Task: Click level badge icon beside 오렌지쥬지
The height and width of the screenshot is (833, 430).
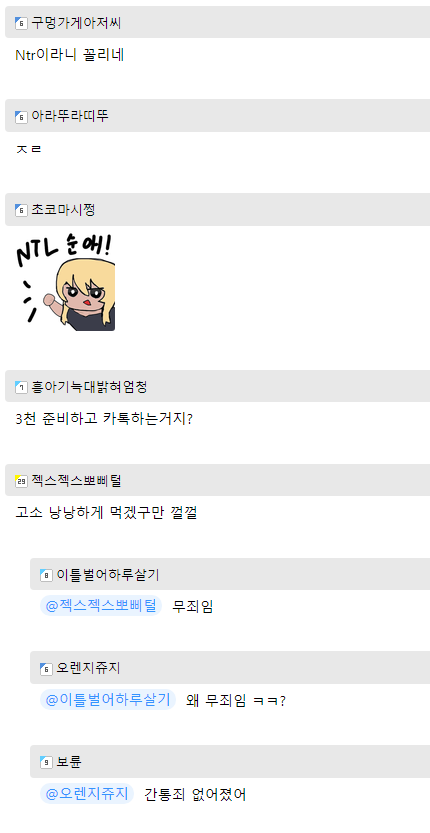Action: 46,669
